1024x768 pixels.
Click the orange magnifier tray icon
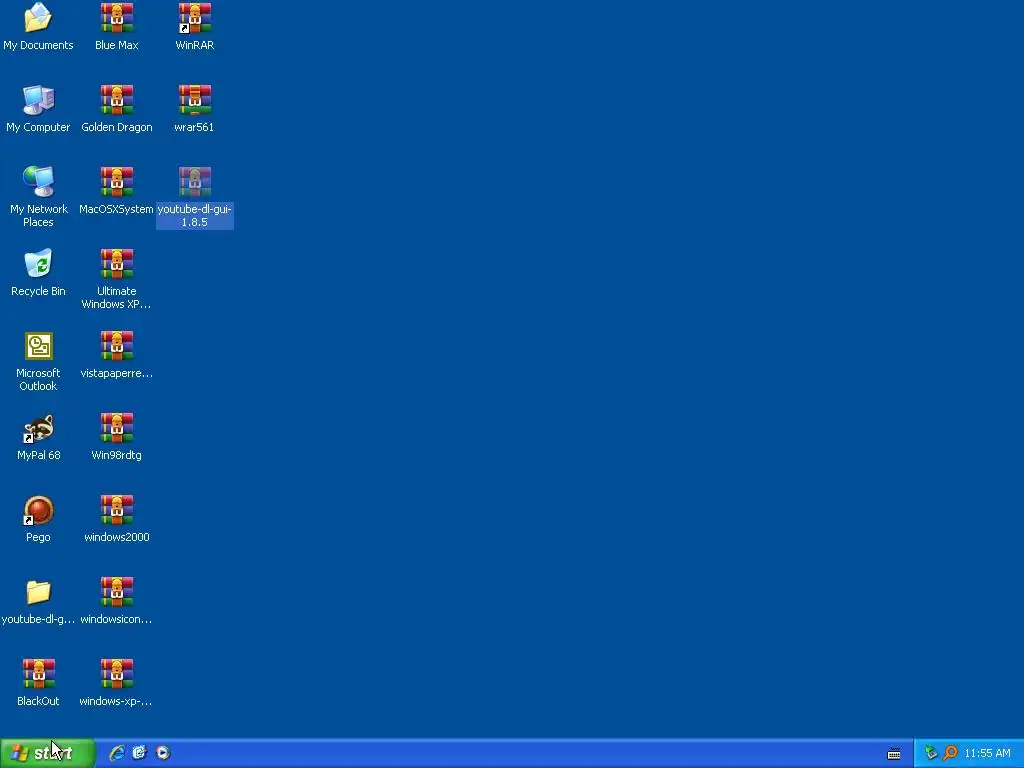950,753
